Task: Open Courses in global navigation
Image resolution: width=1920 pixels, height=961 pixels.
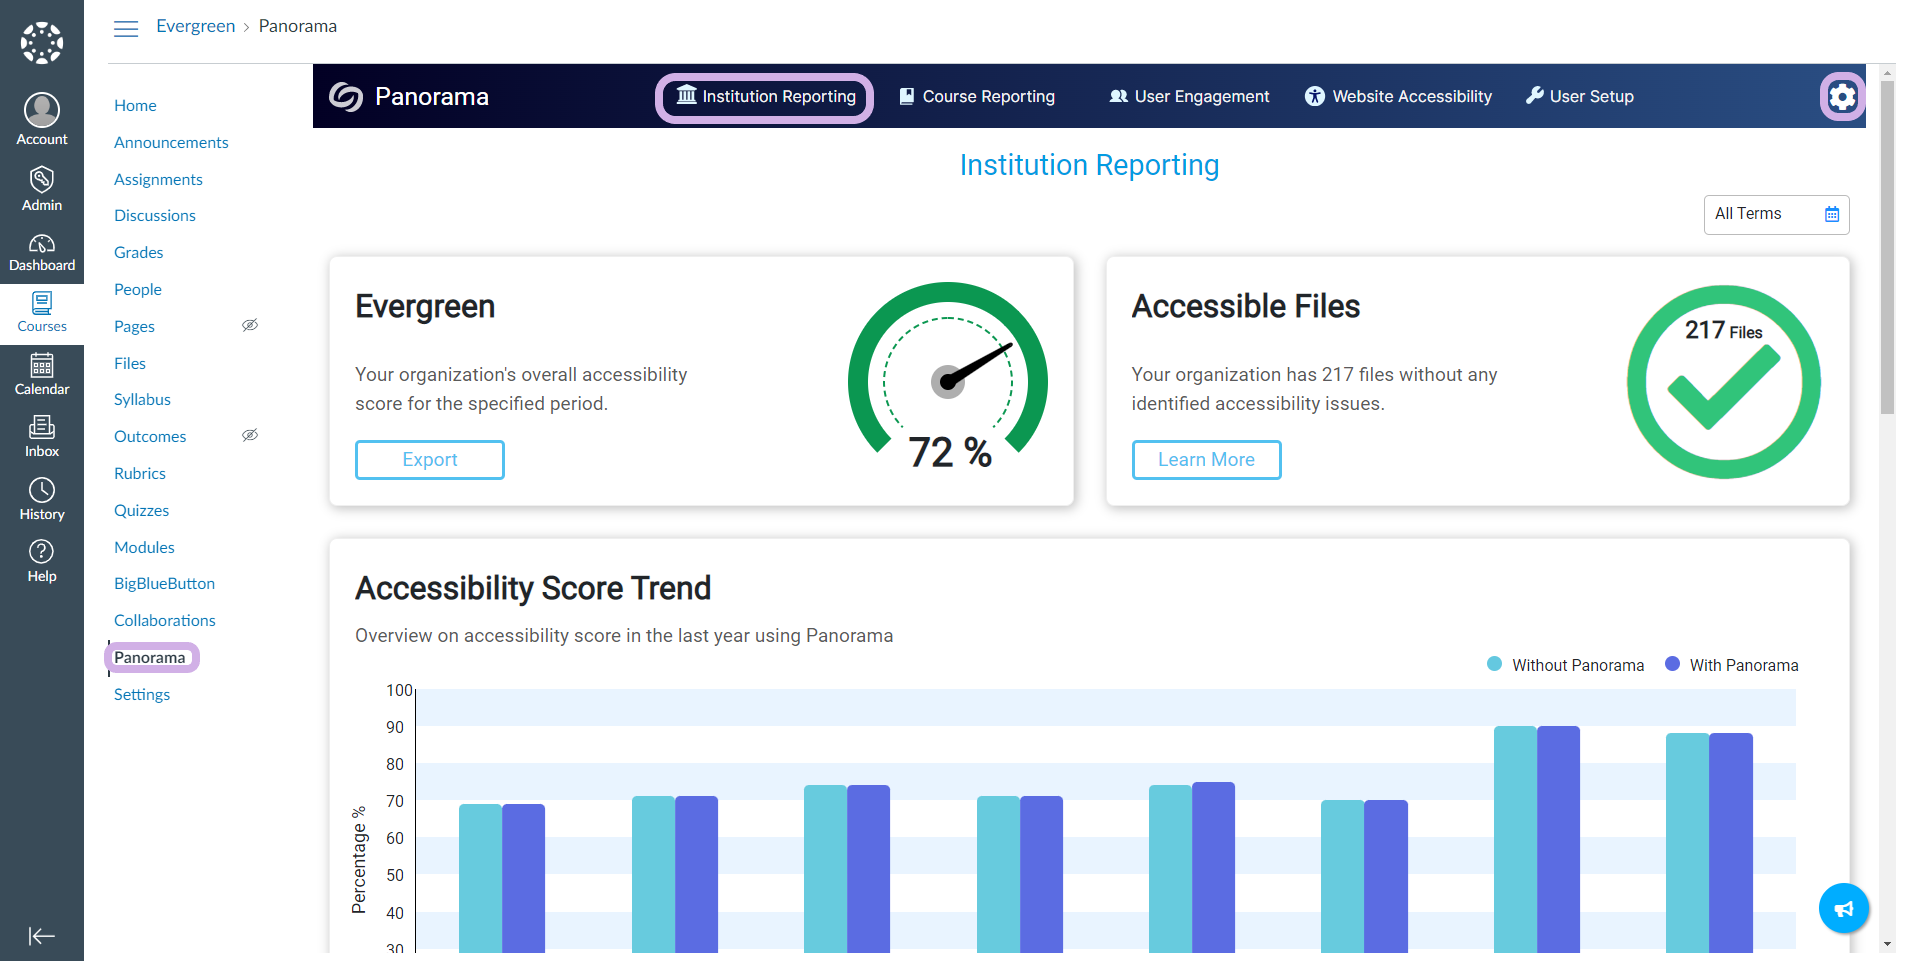Action: pyautogui.click(x=42, y=313)
